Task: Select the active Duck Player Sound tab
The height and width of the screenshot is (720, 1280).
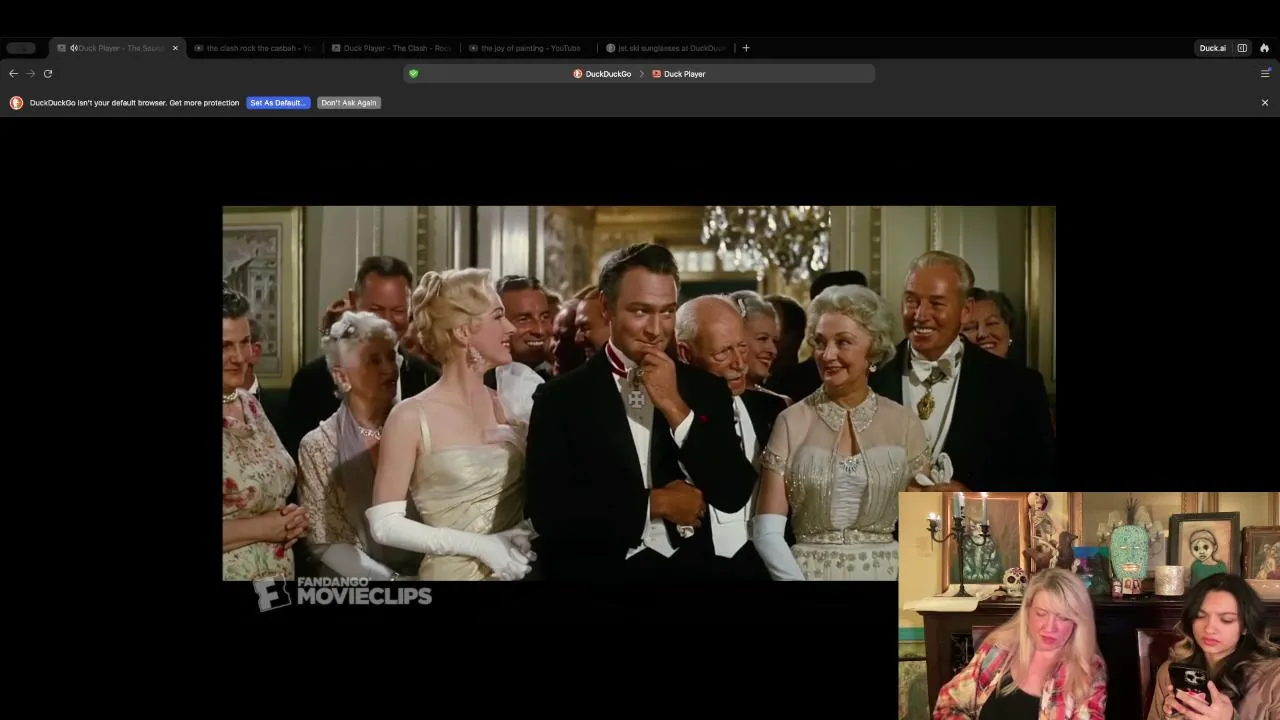Action: [117, 48]
